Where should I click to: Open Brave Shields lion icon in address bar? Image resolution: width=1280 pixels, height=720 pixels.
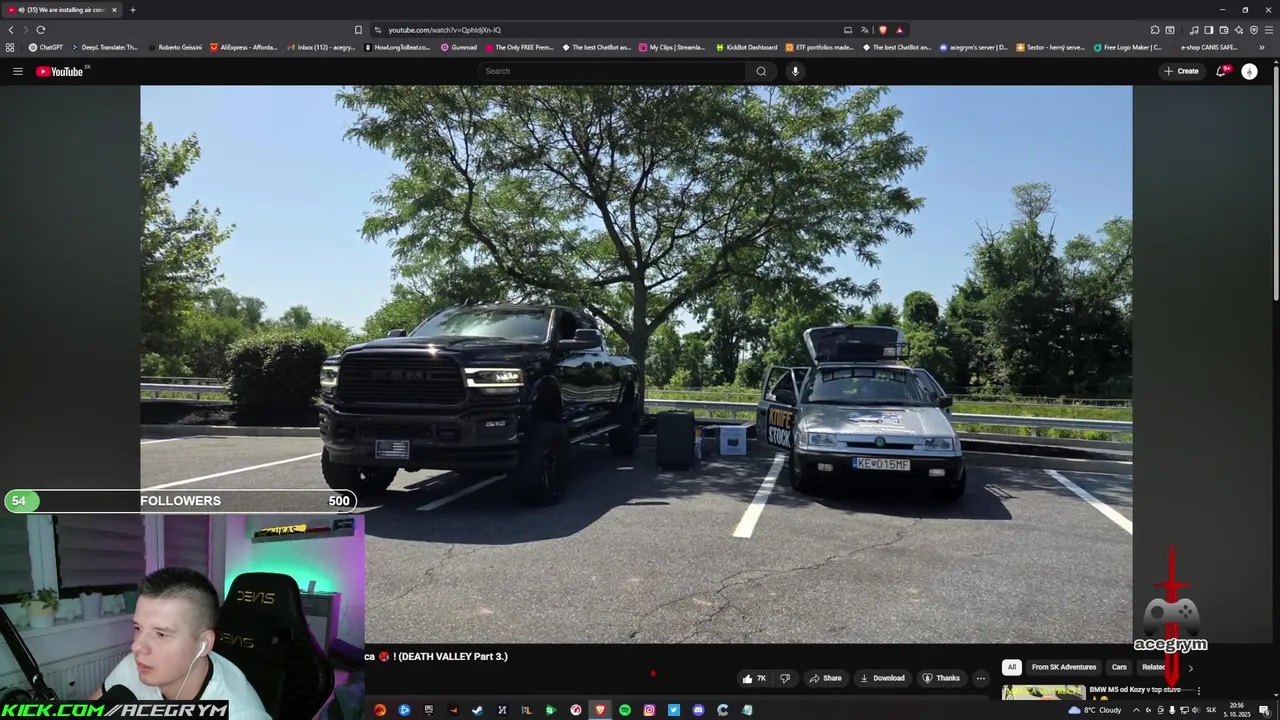[x=883, y=30]
